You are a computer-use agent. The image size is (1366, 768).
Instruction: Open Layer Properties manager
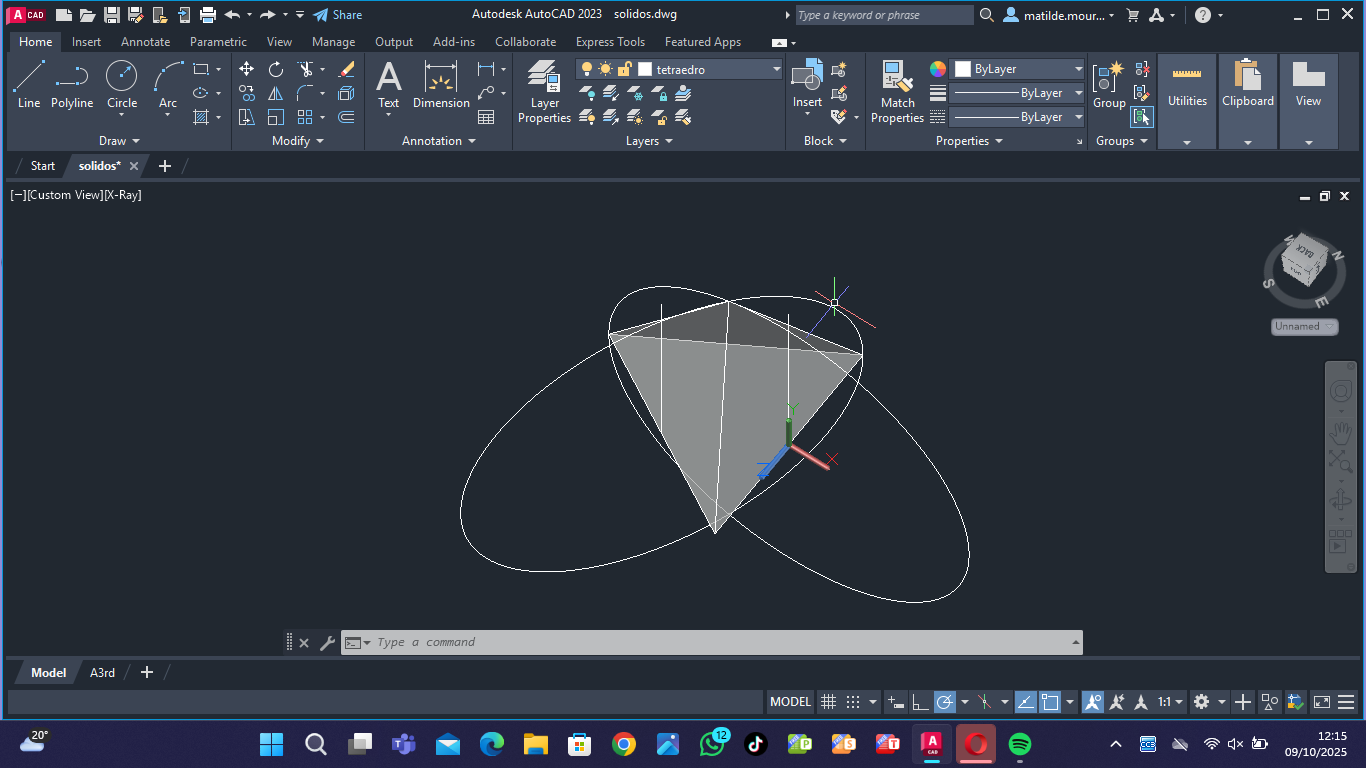[x=544, y=91]
